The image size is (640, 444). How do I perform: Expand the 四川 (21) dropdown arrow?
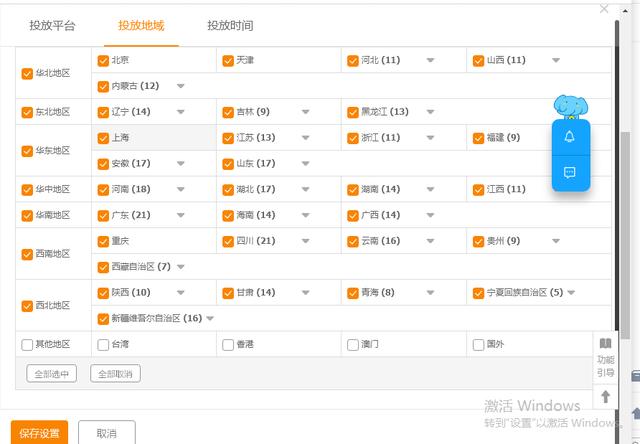(305, 241)
